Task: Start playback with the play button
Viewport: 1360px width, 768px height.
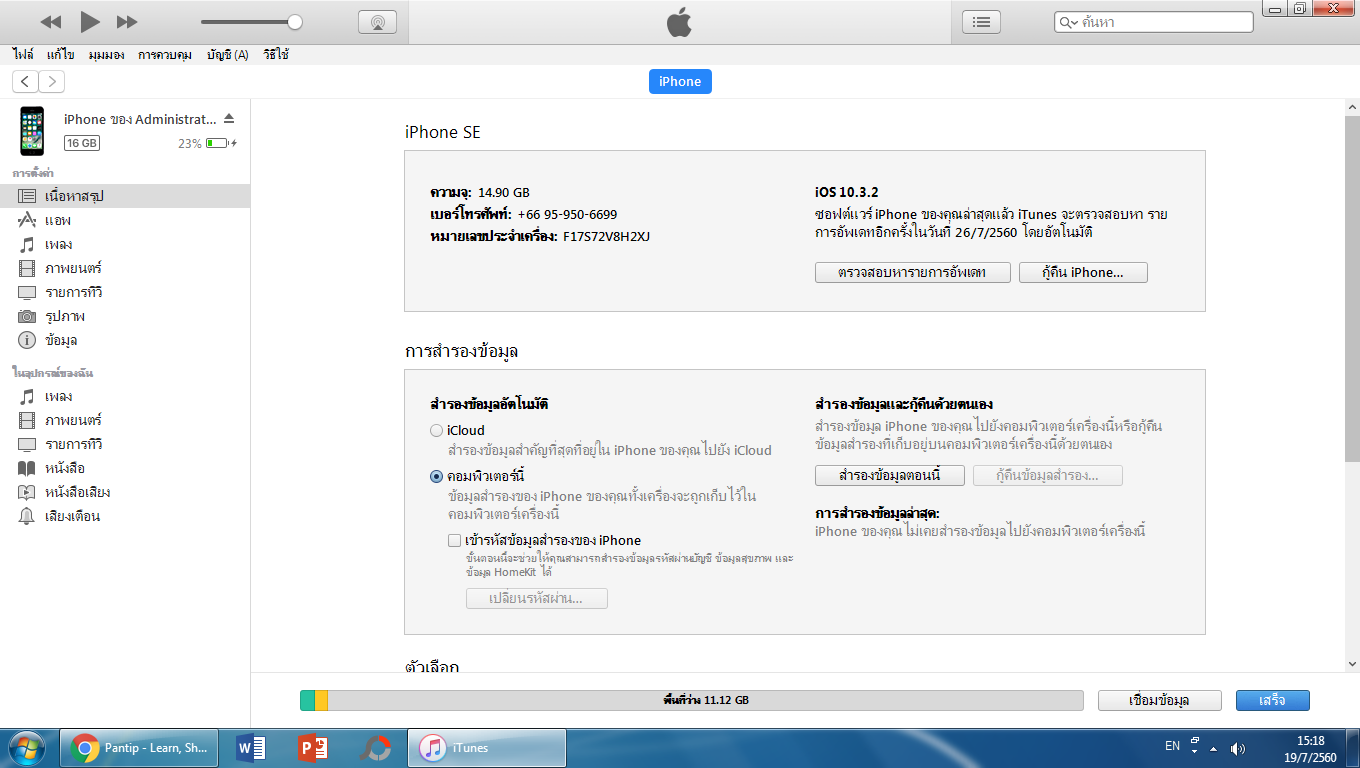Action: 90,21
